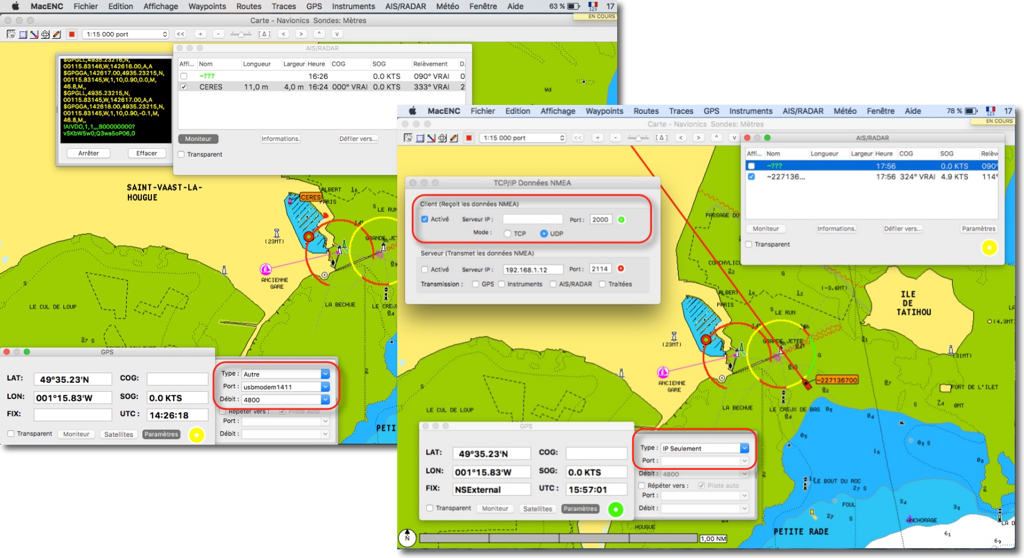Image resolution: width=1024 pixels, height=558 pixels.
Task: Pan chart right with '>' in left window toolbar
Action: point(301,34)
